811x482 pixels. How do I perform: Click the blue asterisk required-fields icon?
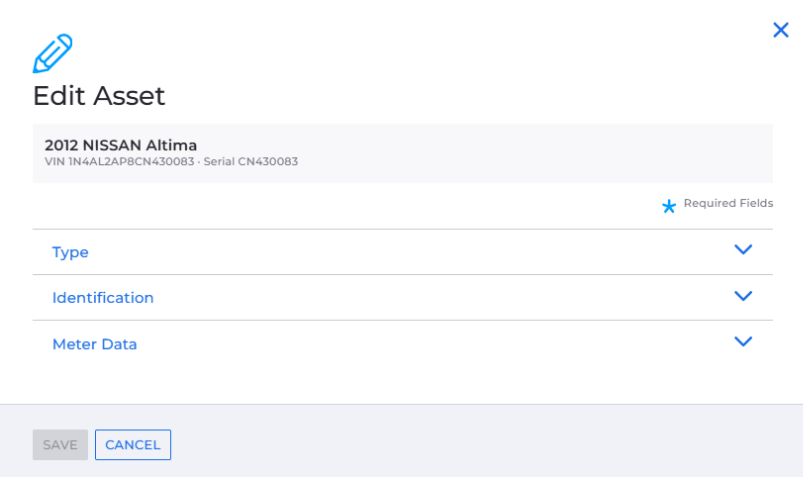pyautogui.click(x=669, y=206)
